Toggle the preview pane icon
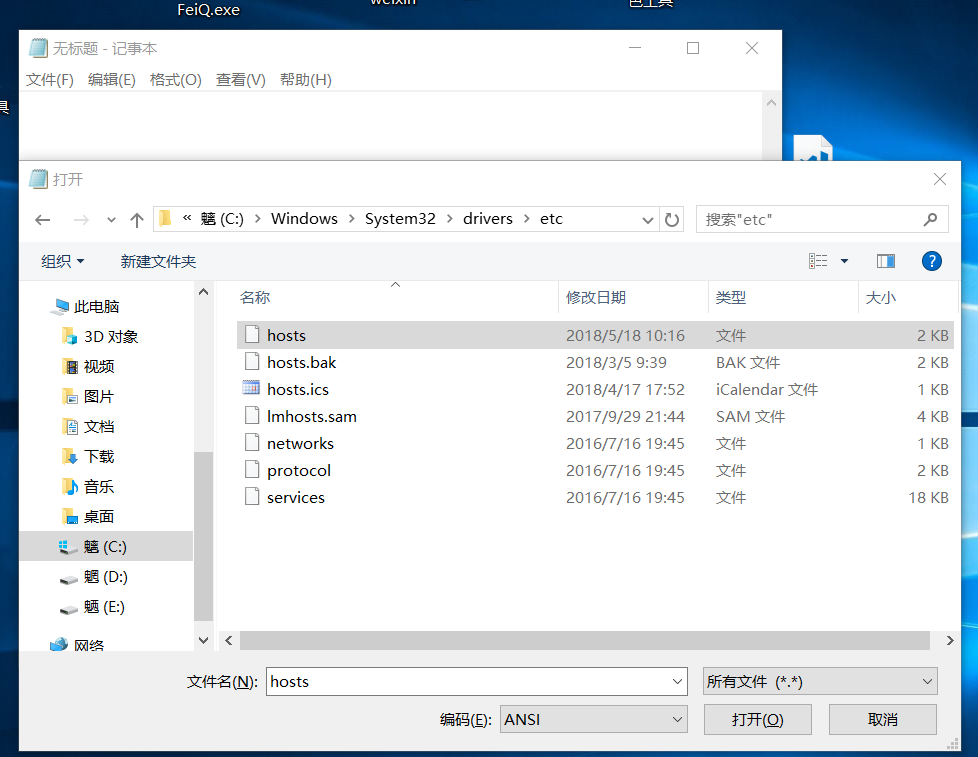The width and height of the screenshot is (978, 757). click(886, 261)
